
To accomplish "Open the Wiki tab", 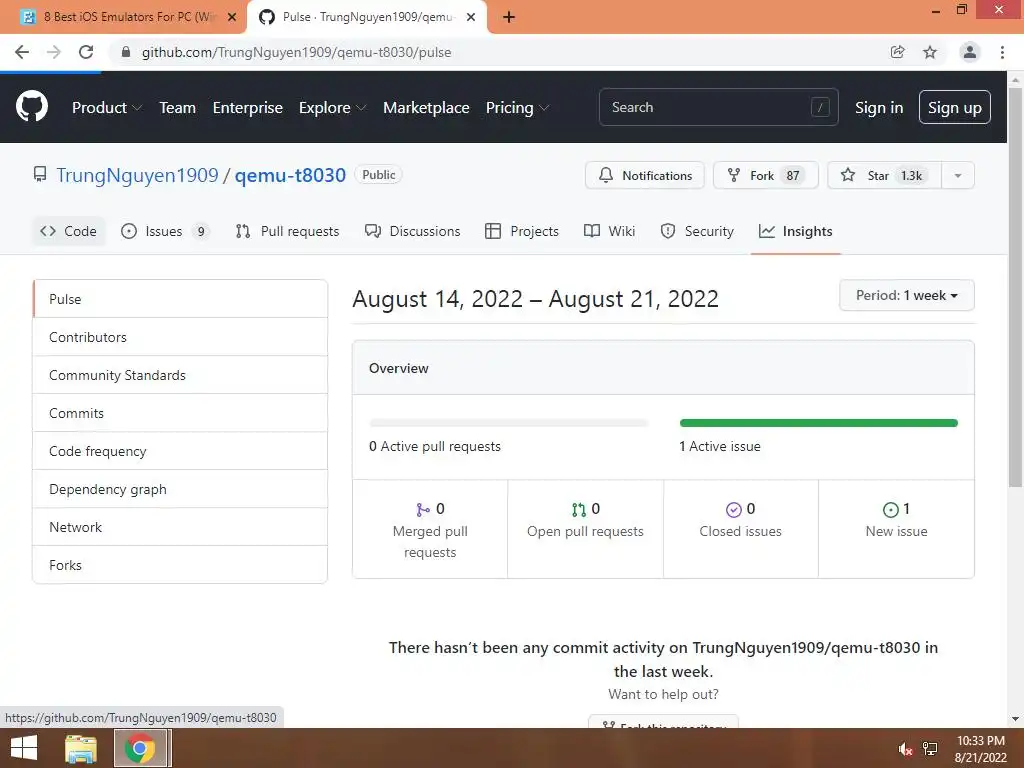I will [x=609, y=231].
